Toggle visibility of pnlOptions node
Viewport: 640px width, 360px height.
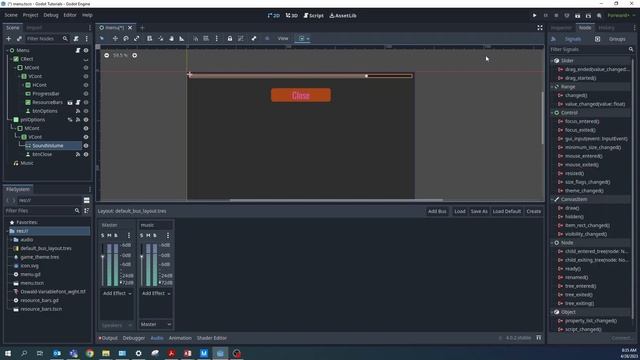tap(86, 120)
